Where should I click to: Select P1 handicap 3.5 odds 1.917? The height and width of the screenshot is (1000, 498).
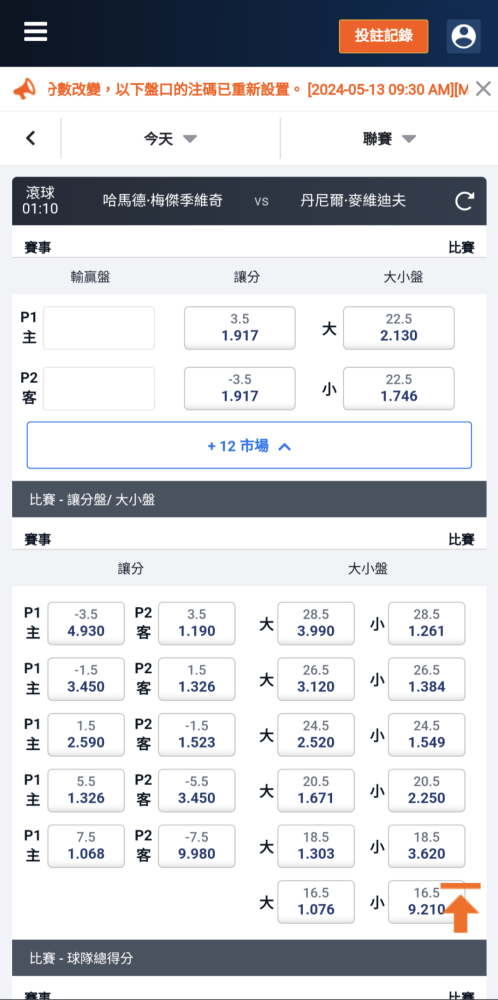(240, 328)
